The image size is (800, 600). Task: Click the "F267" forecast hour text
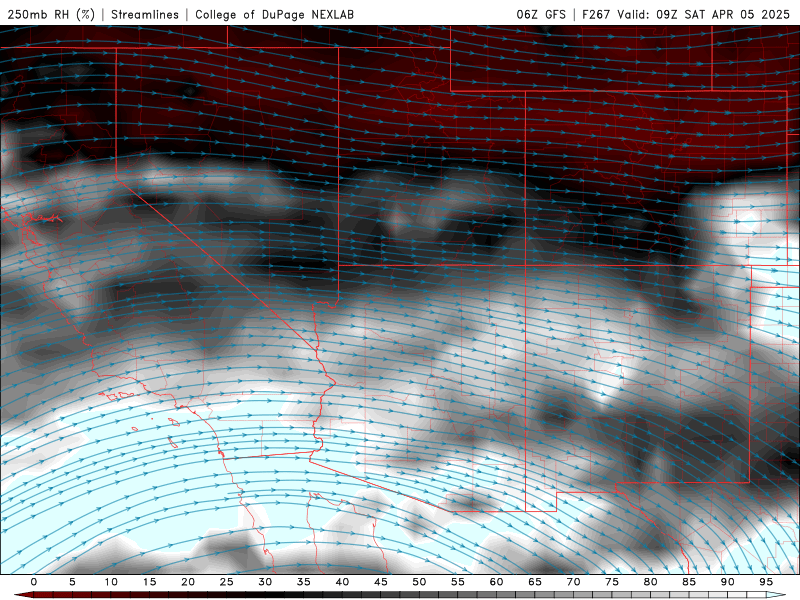(x=596, y=14)
